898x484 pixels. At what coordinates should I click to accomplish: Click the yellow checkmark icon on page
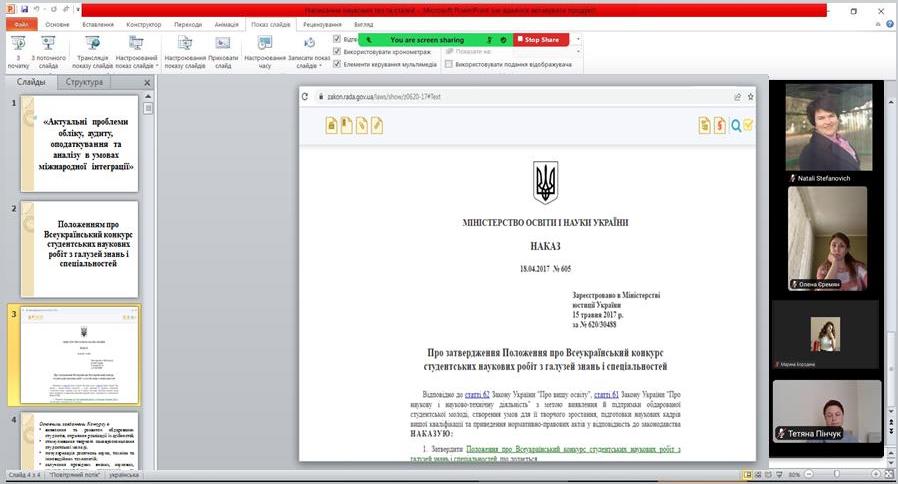[748, 124]
